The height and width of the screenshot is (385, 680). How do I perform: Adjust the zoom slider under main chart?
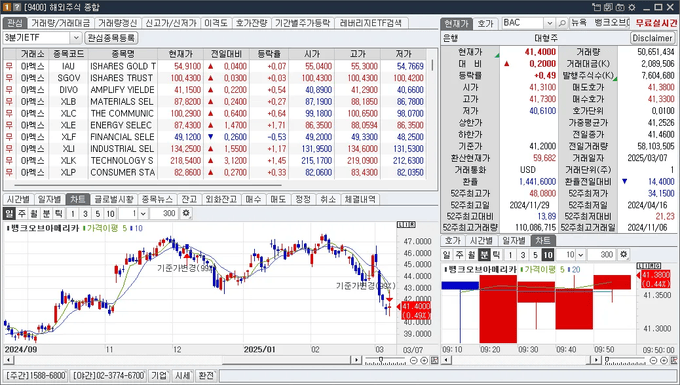click(381, 360)
